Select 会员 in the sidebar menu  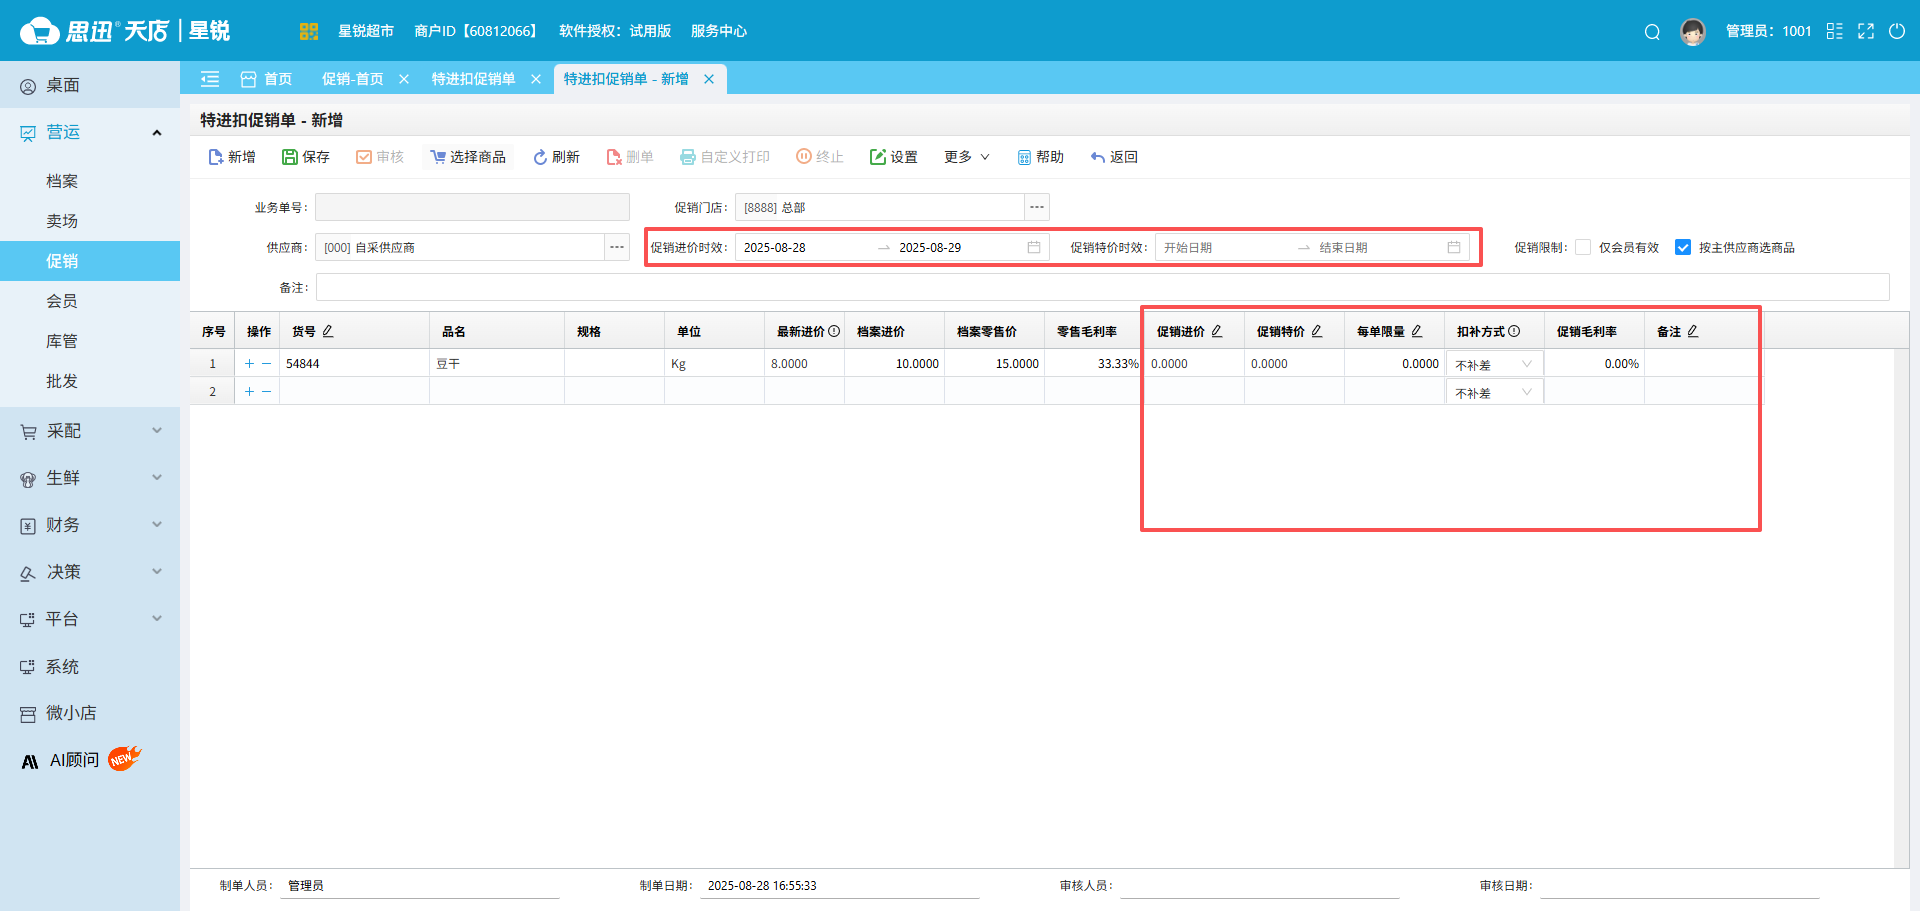click(62, 301)
